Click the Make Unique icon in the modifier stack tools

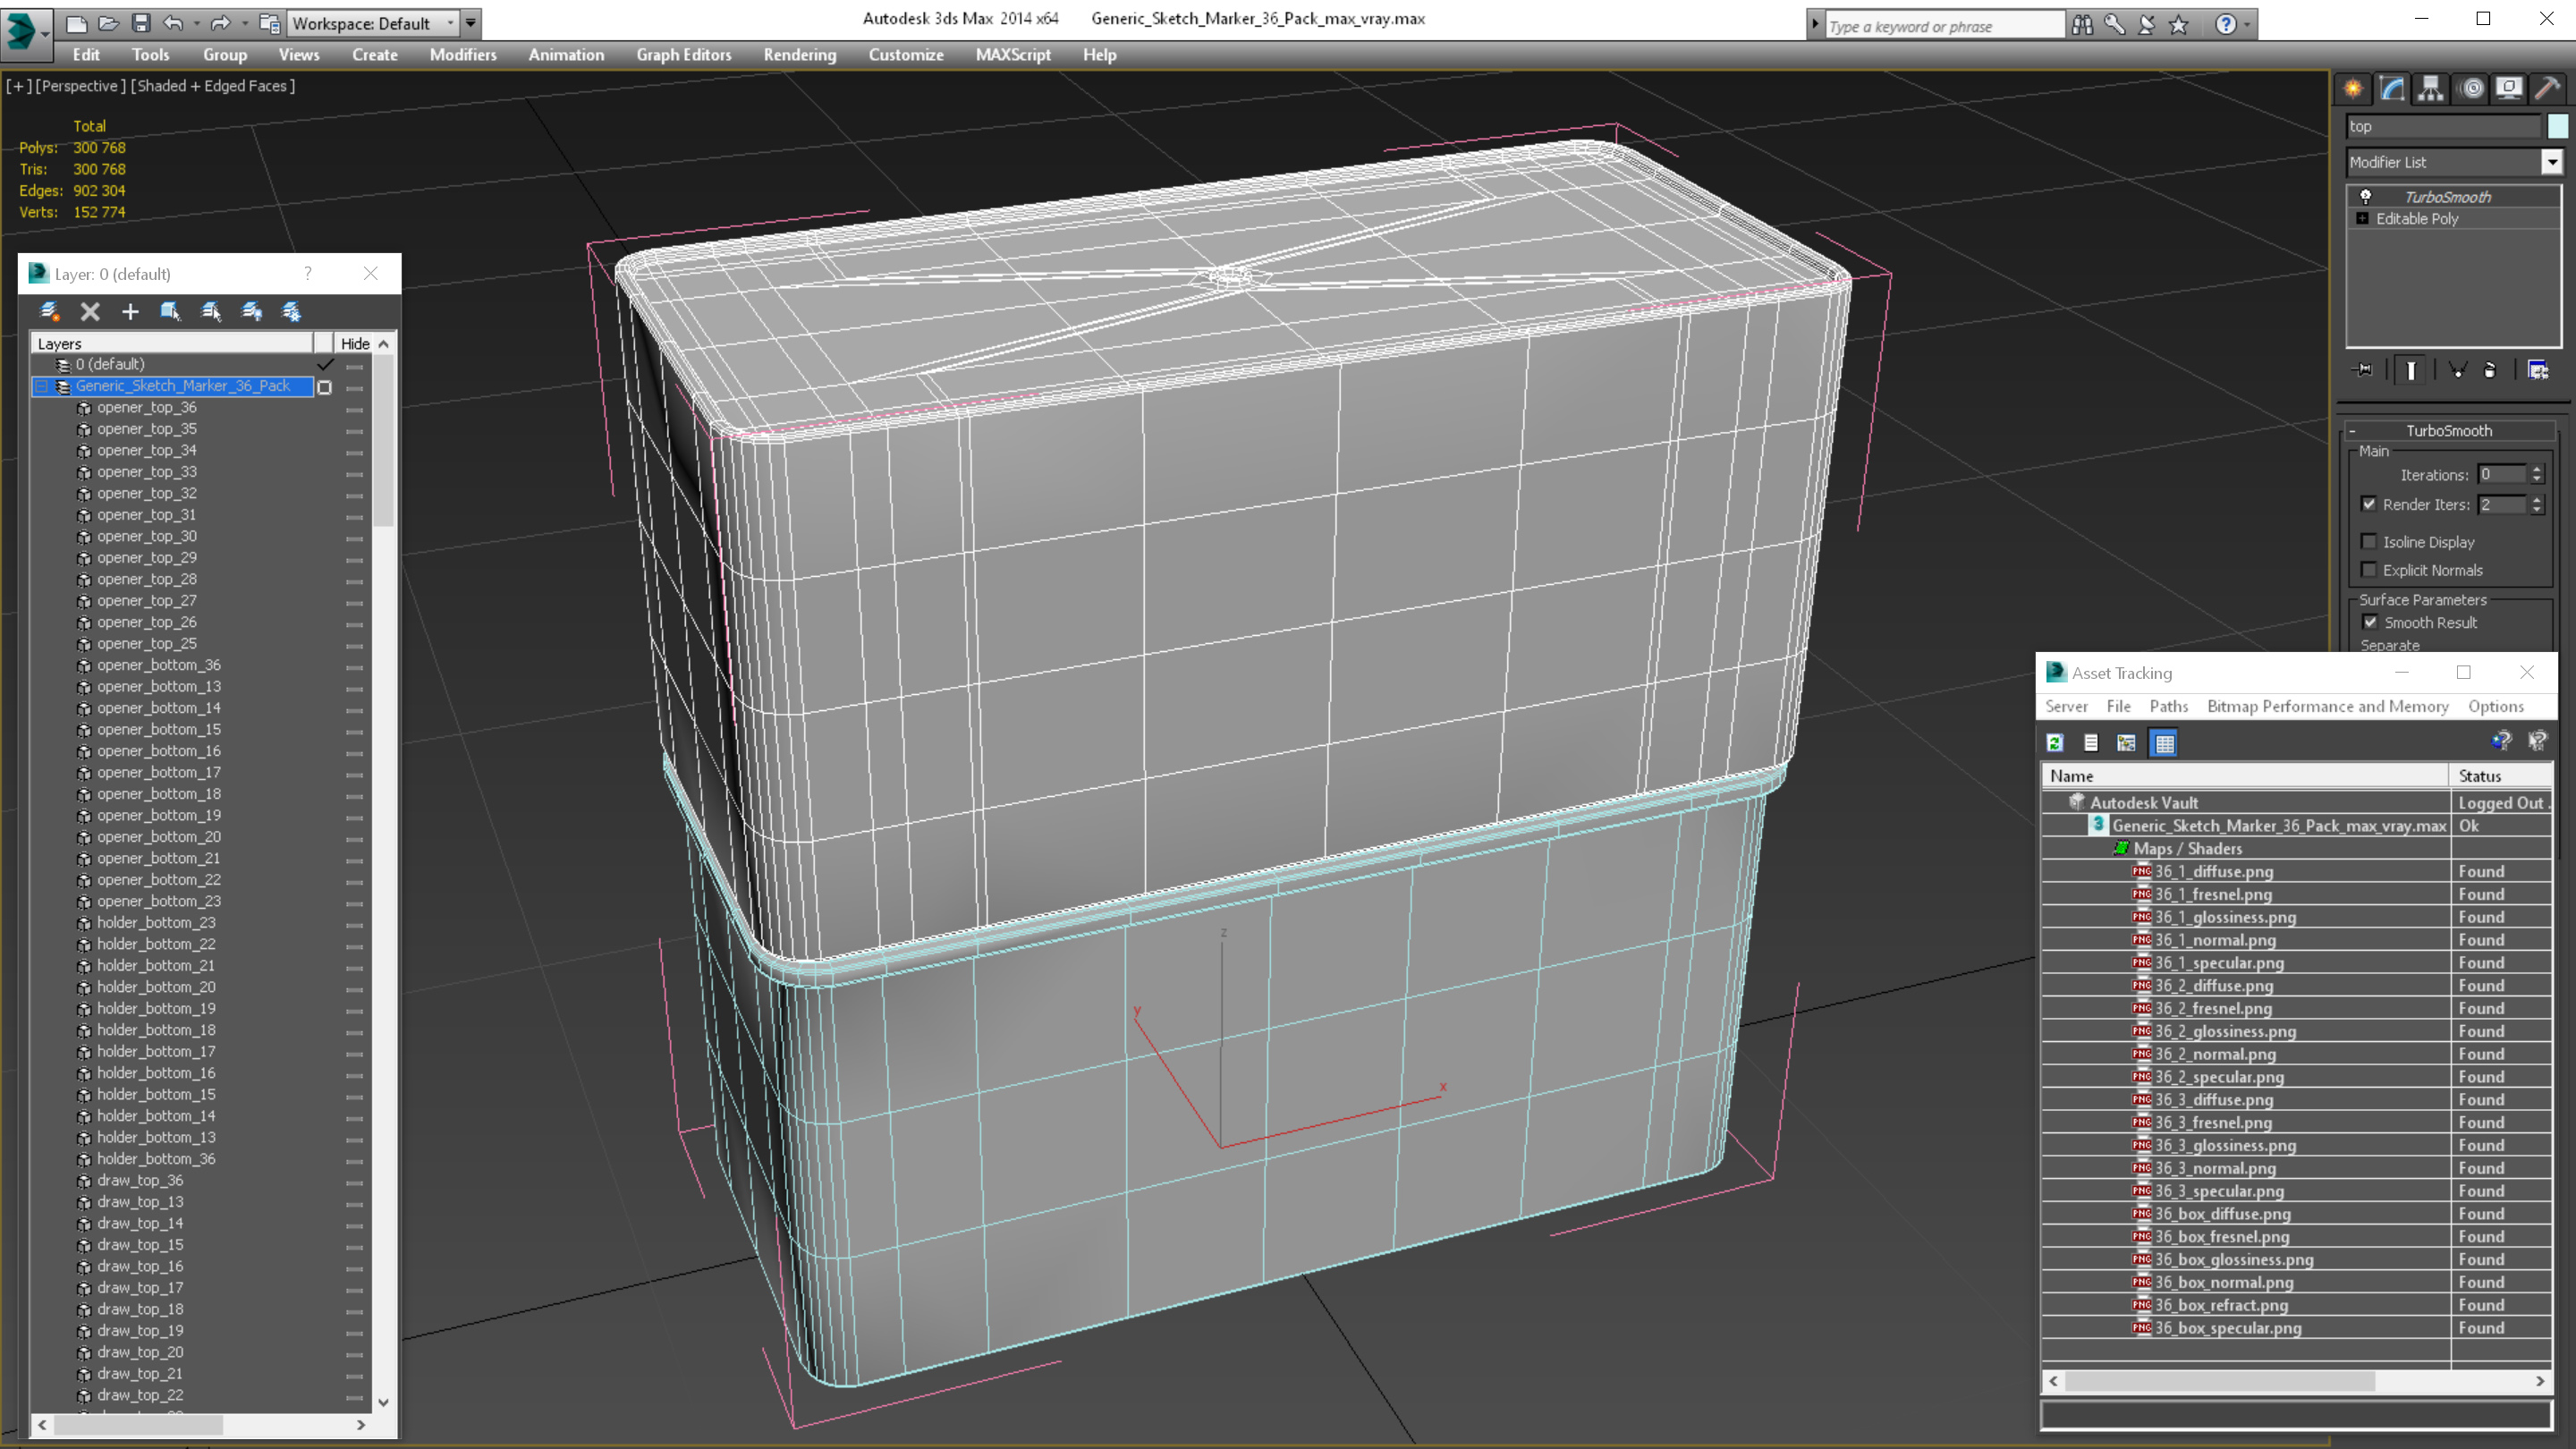2457,370
